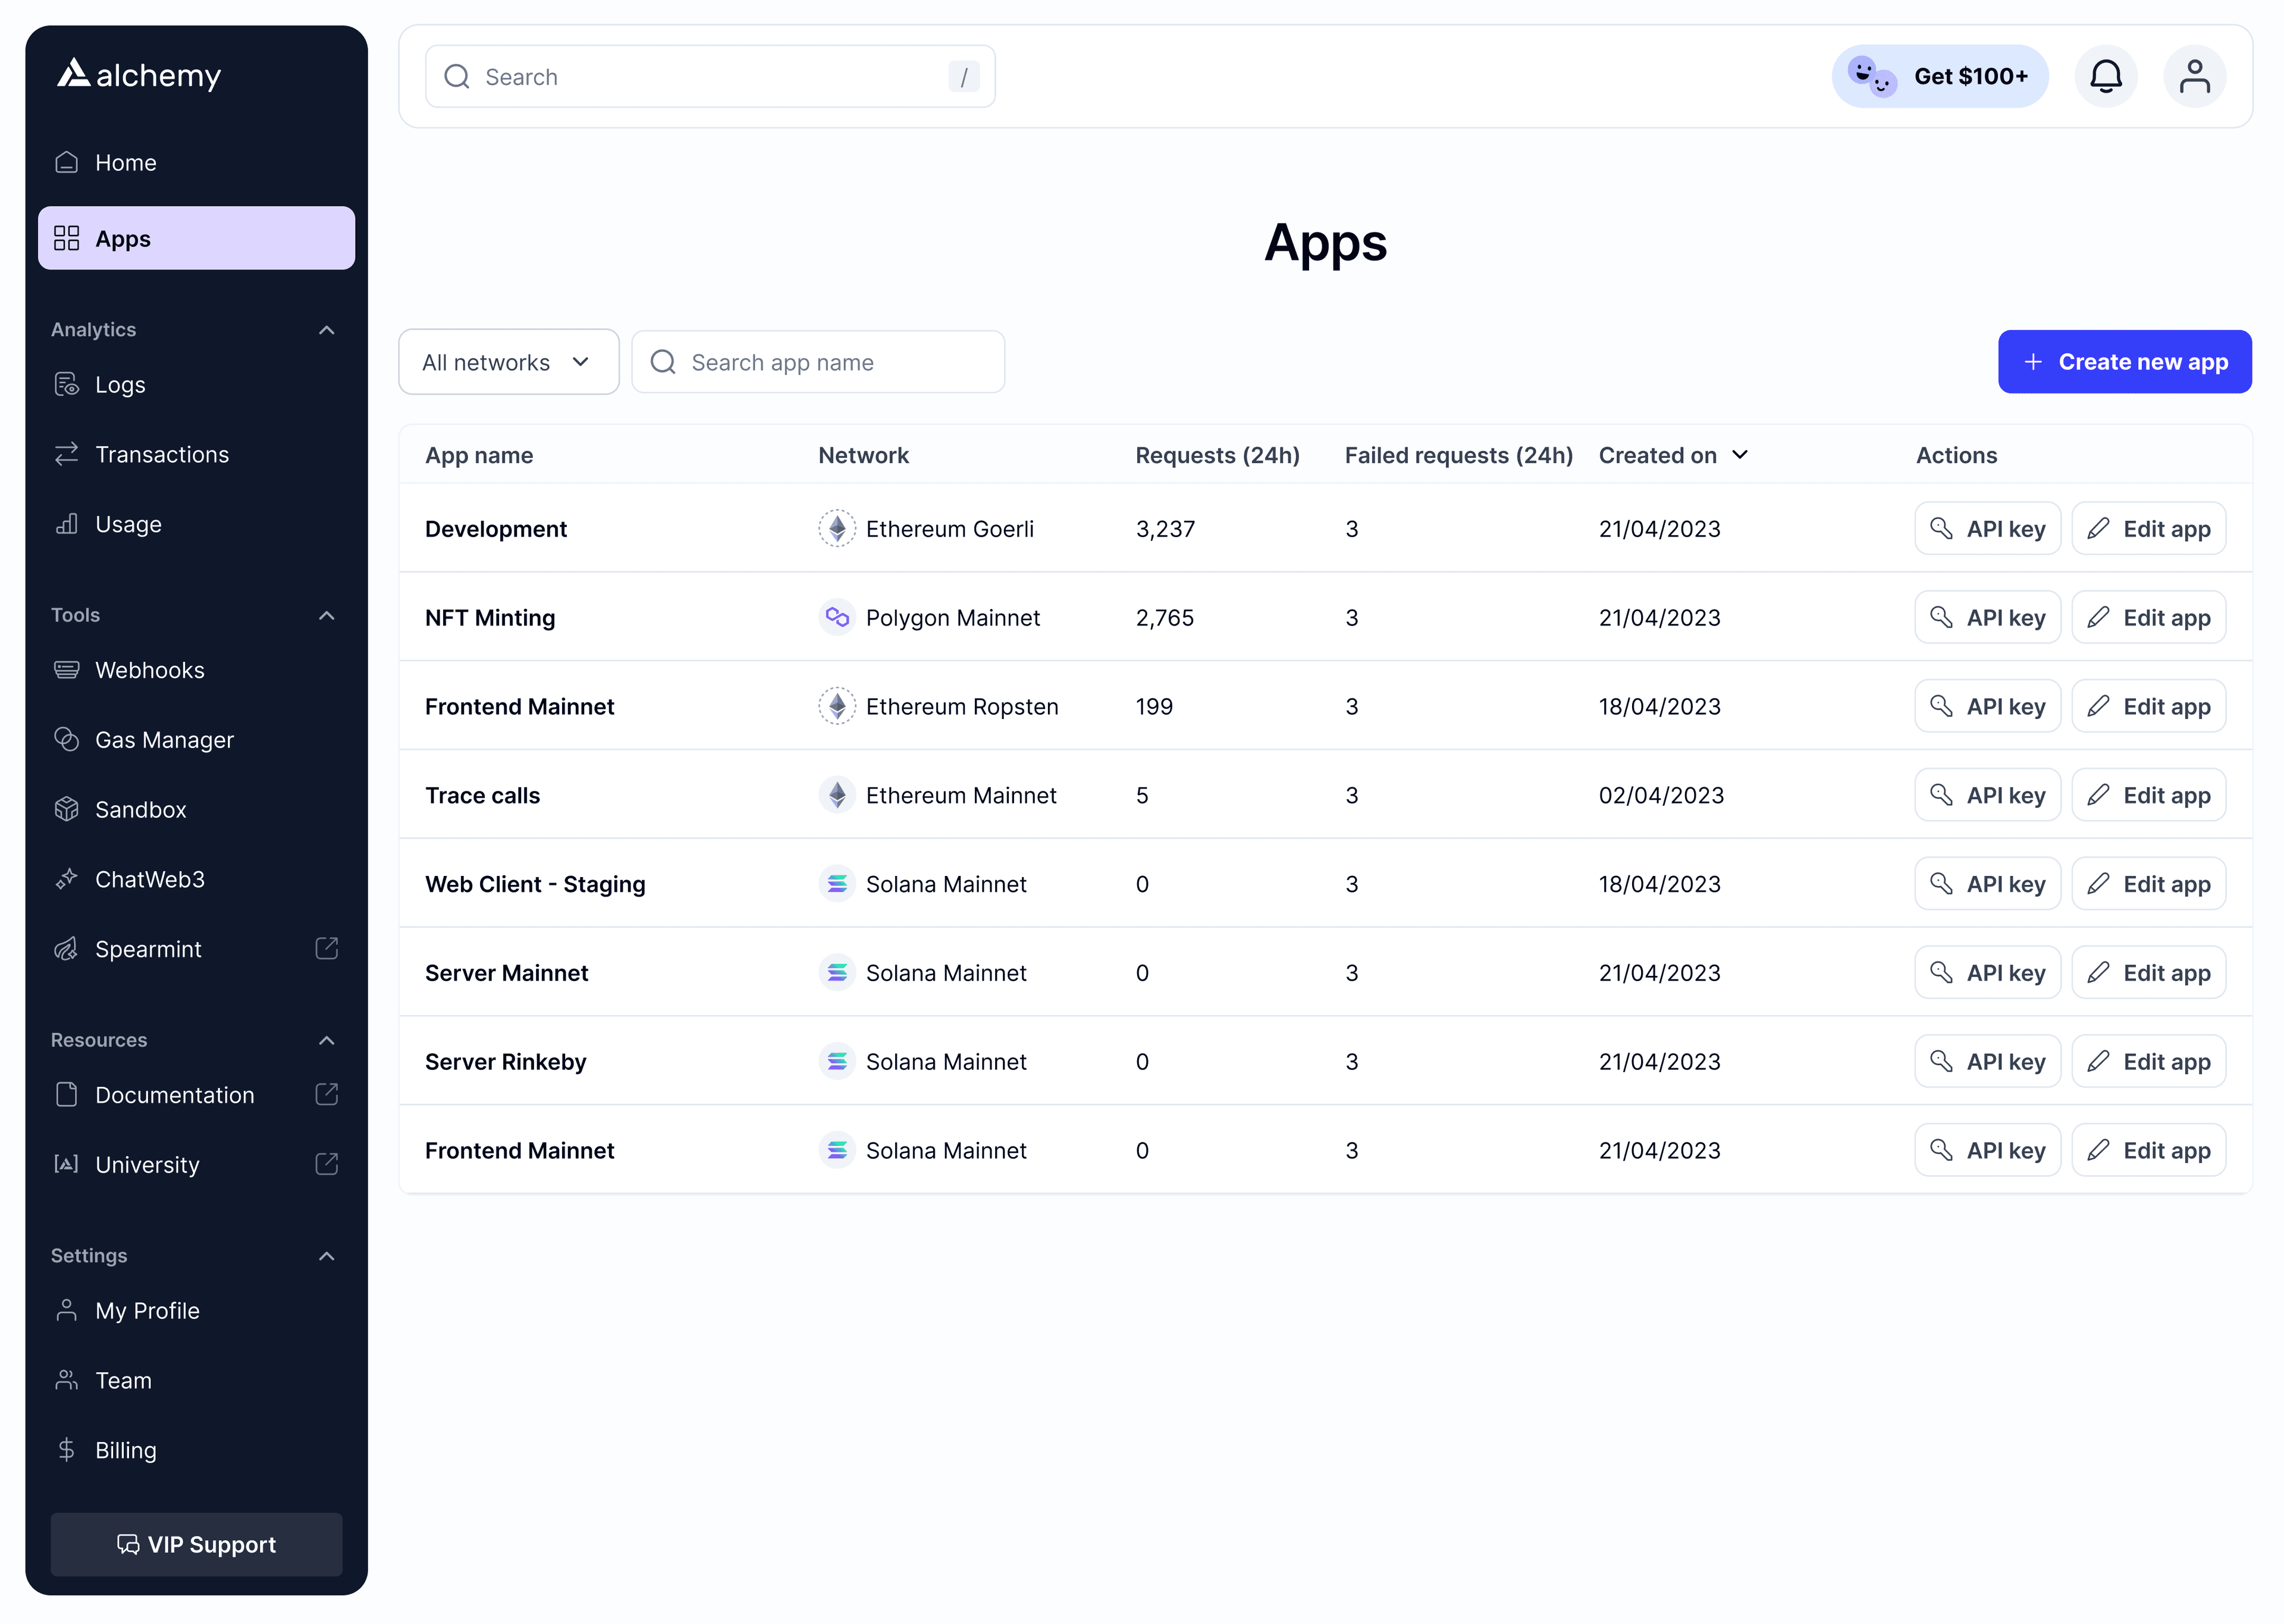Viewport: 2284px width, 1624px height.
Task: Switch to the Apps sidebar item
Action: [122, 238]
